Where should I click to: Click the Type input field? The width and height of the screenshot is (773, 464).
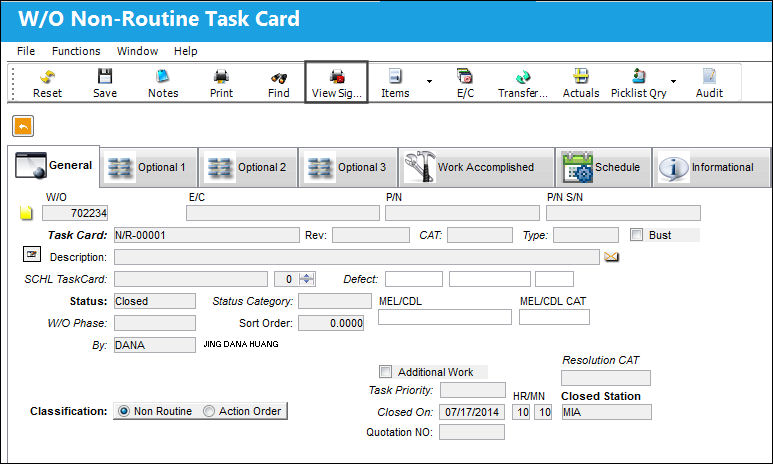coord(586,235)
